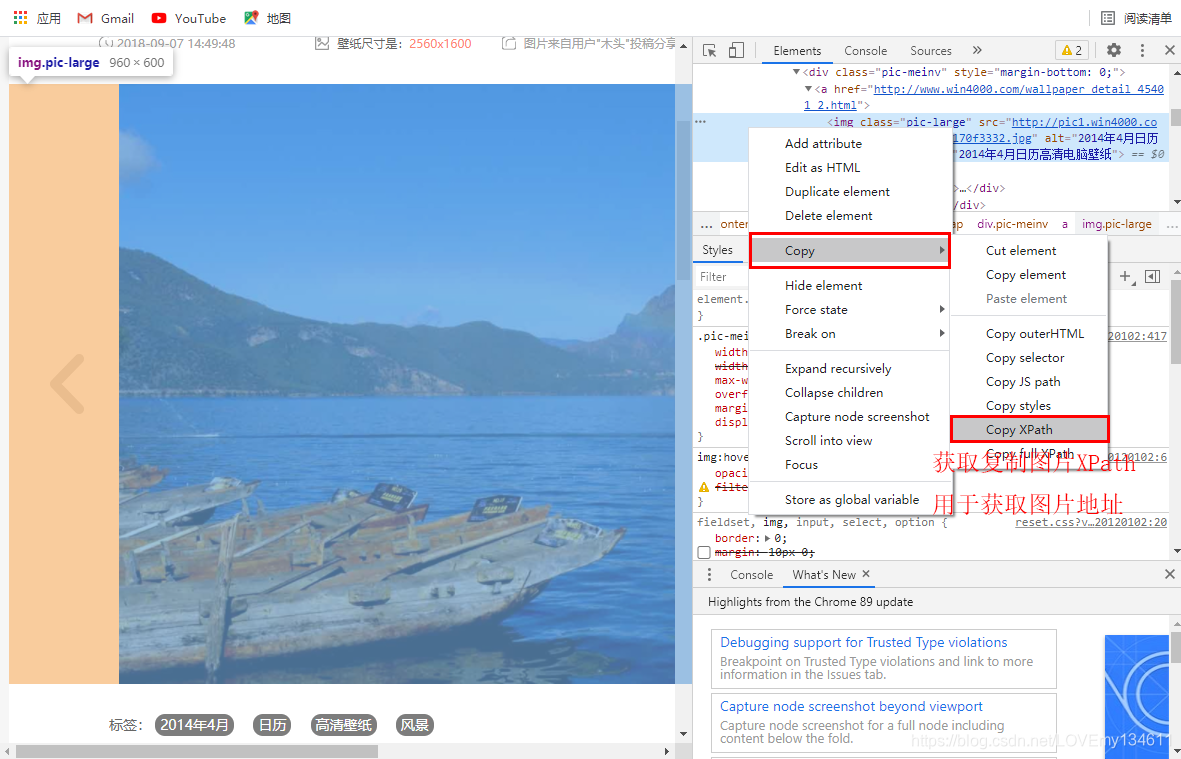Collapse the div.pic-meinv node triangle
This screenshot has height=759, width=1181.
pyautogui.click(x=797, y=73)
